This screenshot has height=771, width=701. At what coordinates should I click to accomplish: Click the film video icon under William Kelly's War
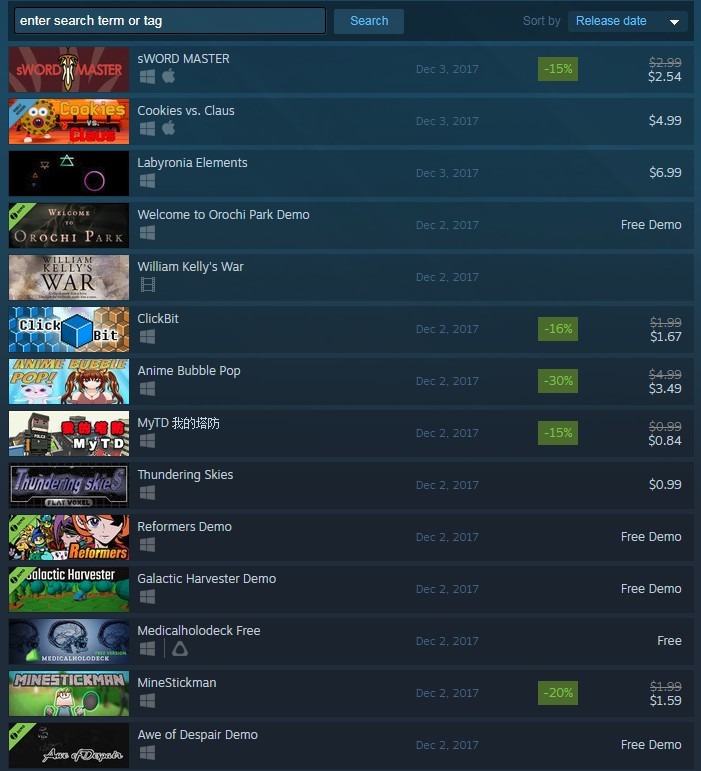(x=148, y=285)
